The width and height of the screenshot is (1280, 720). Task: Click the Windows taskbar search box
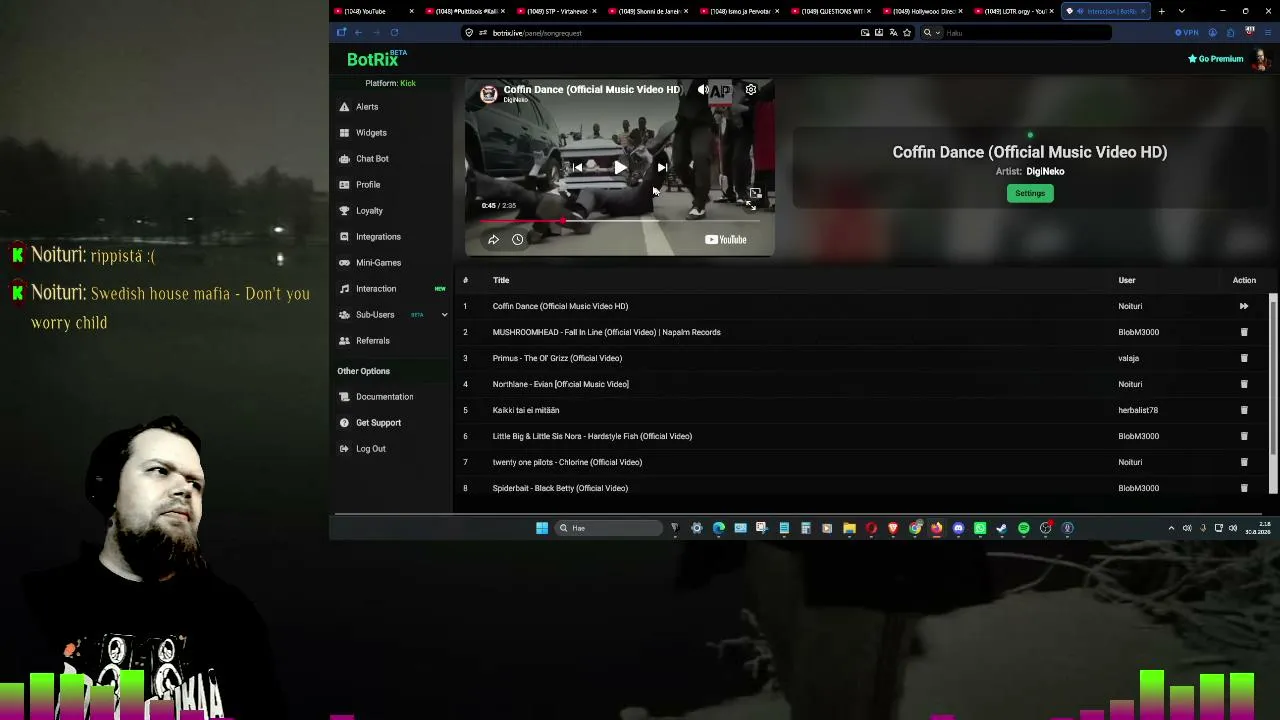pos(610,528)
